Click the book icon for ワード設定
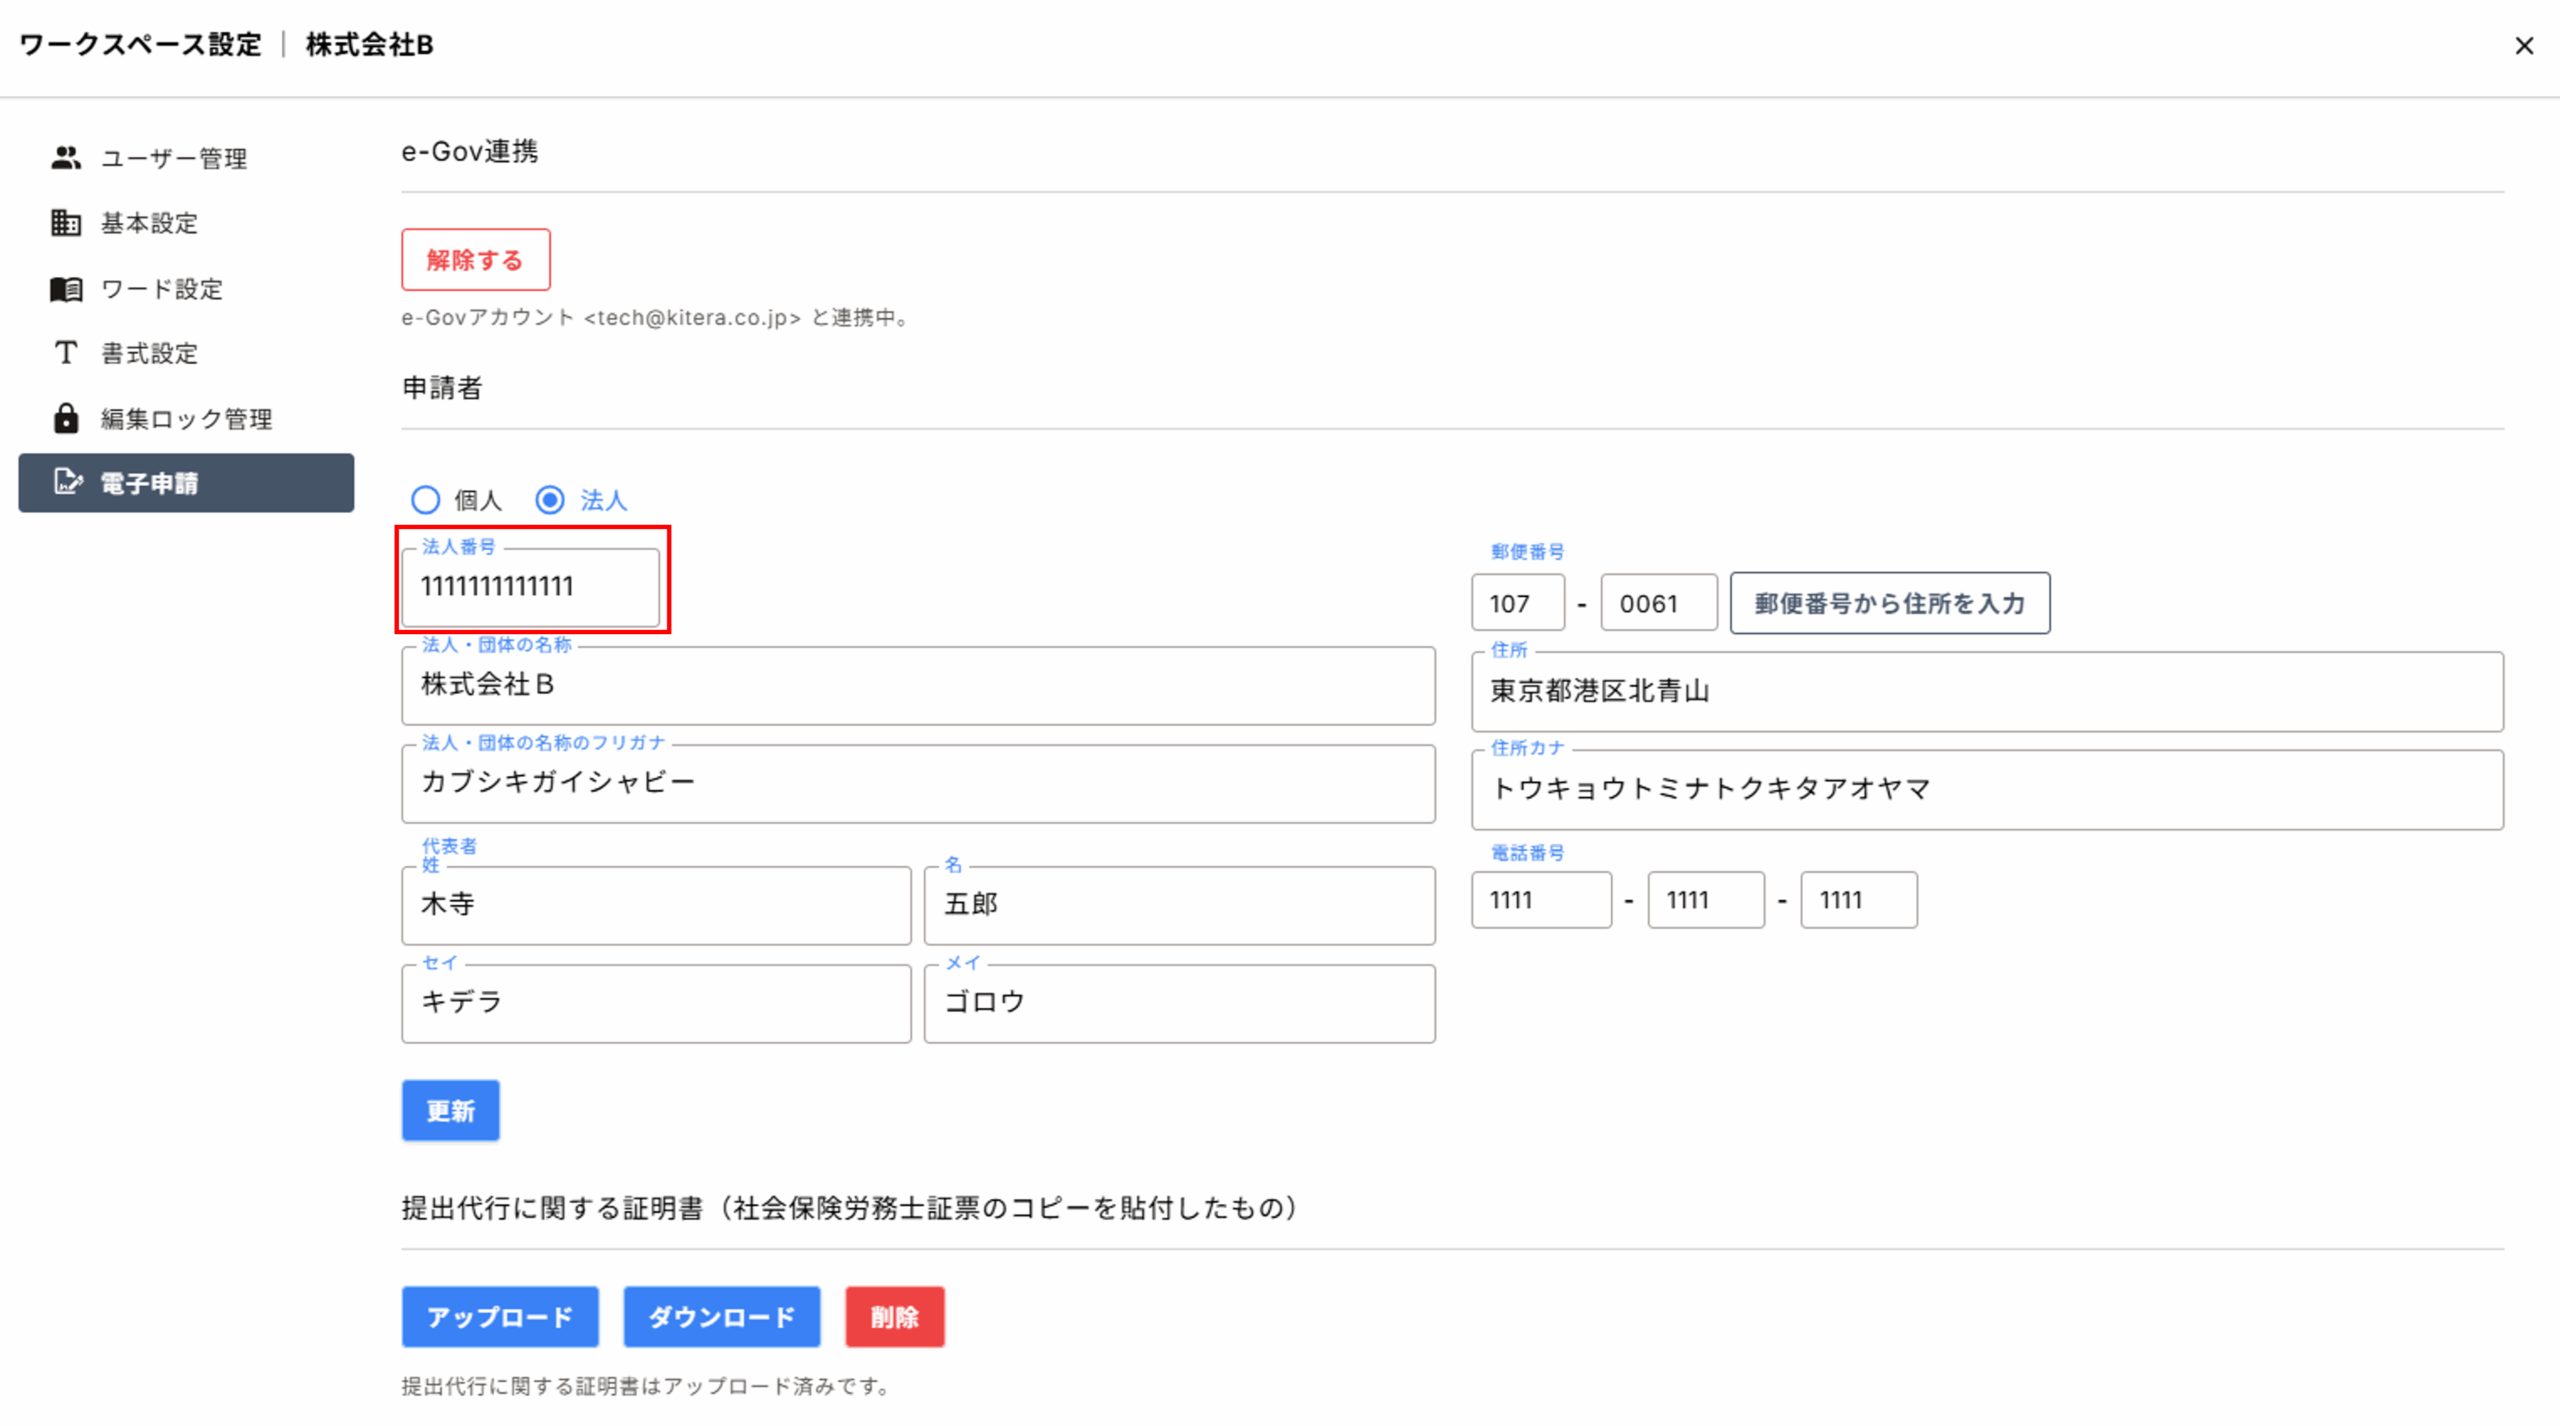 [x=66, y=289]
